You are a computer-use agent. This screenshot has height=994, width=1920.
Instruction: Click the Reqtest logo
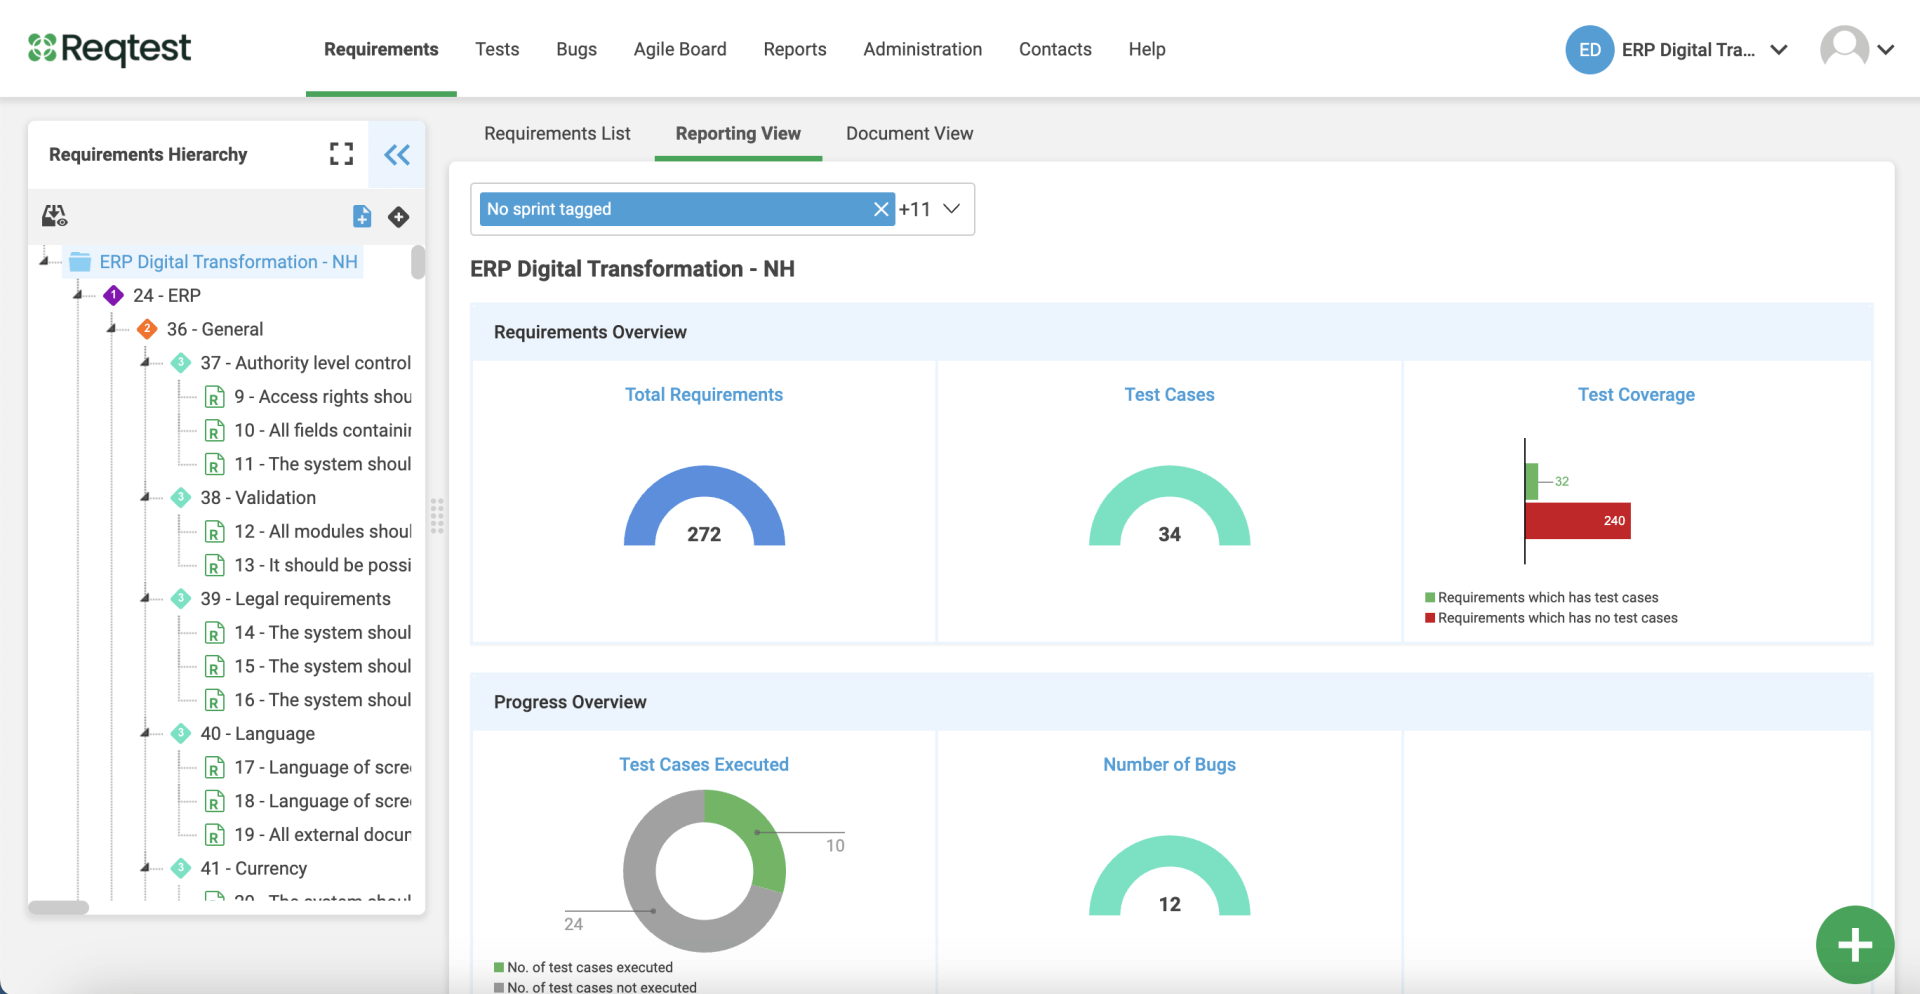click(110, 48)
